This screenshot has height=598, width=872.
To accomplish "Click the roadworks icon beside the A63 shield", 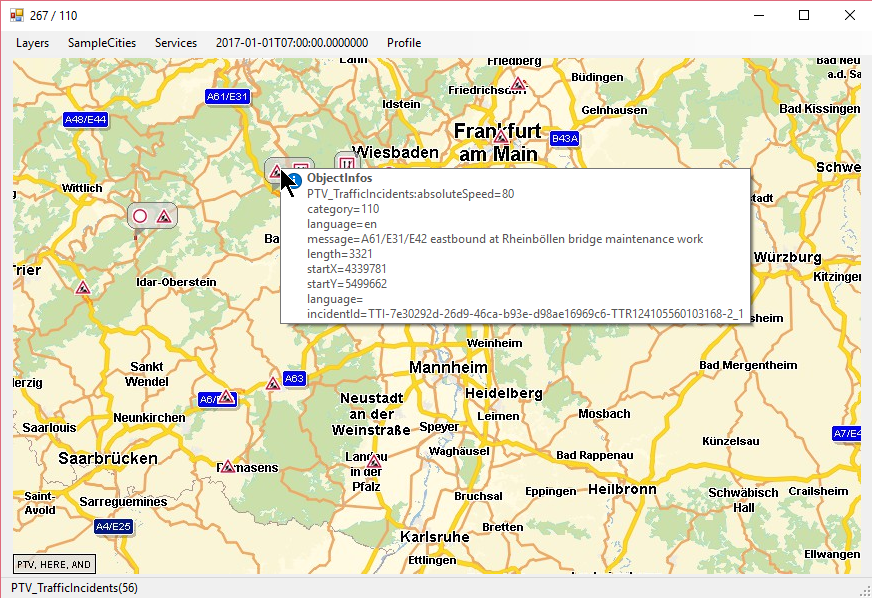I will coord(272,384).
